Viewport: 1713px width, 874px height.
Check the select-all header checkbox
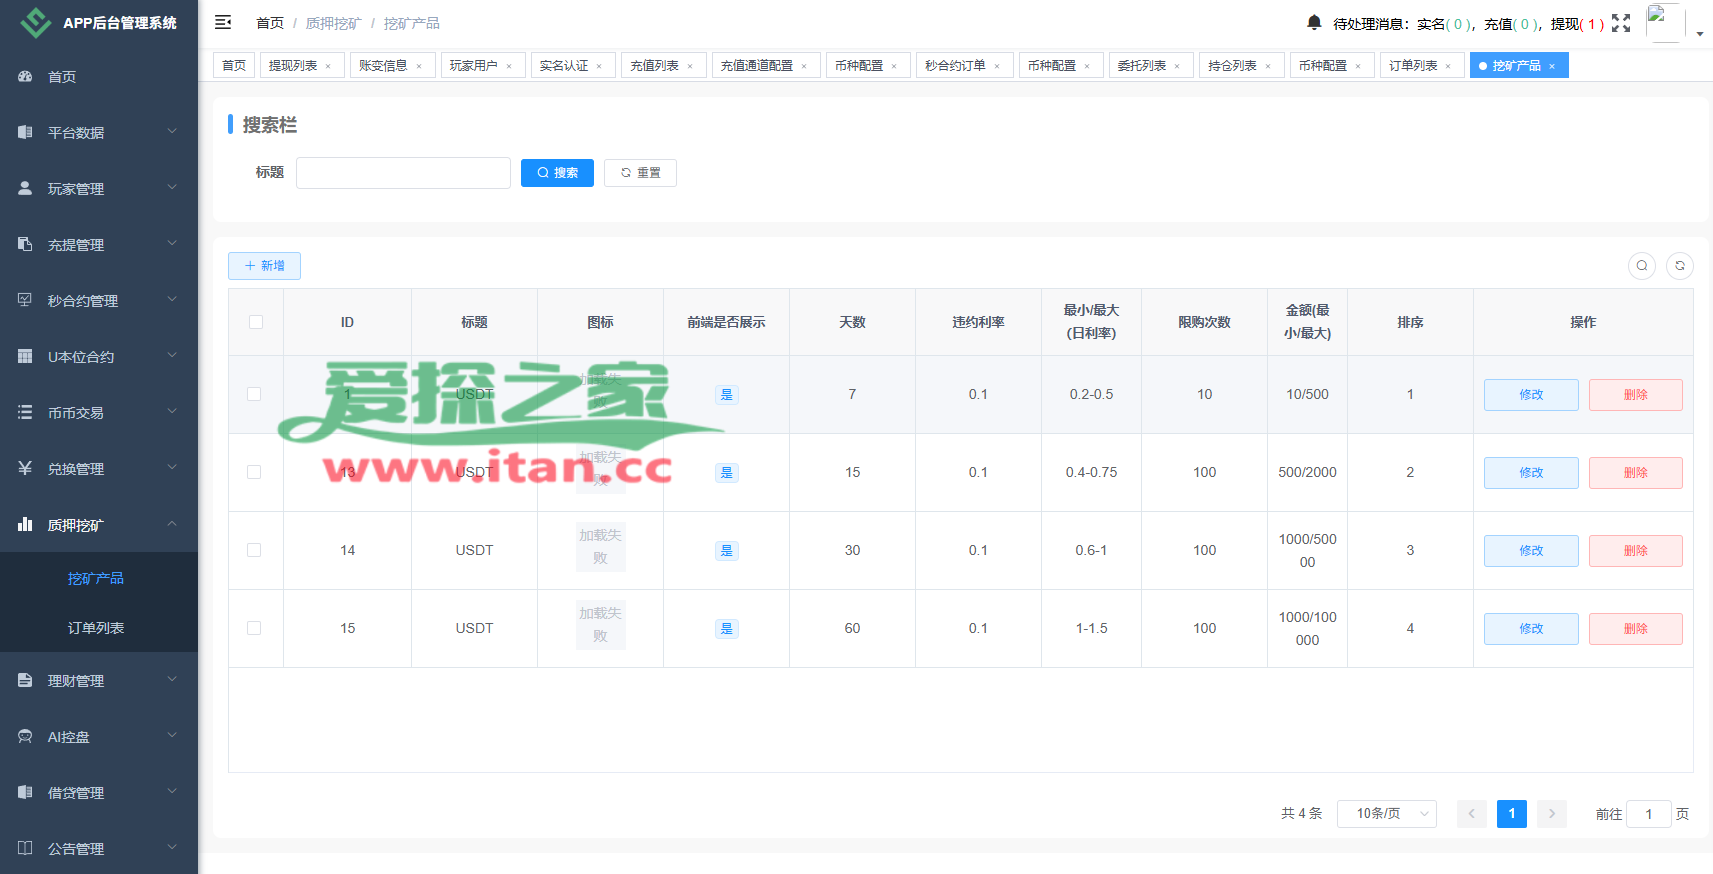(256, 322)
